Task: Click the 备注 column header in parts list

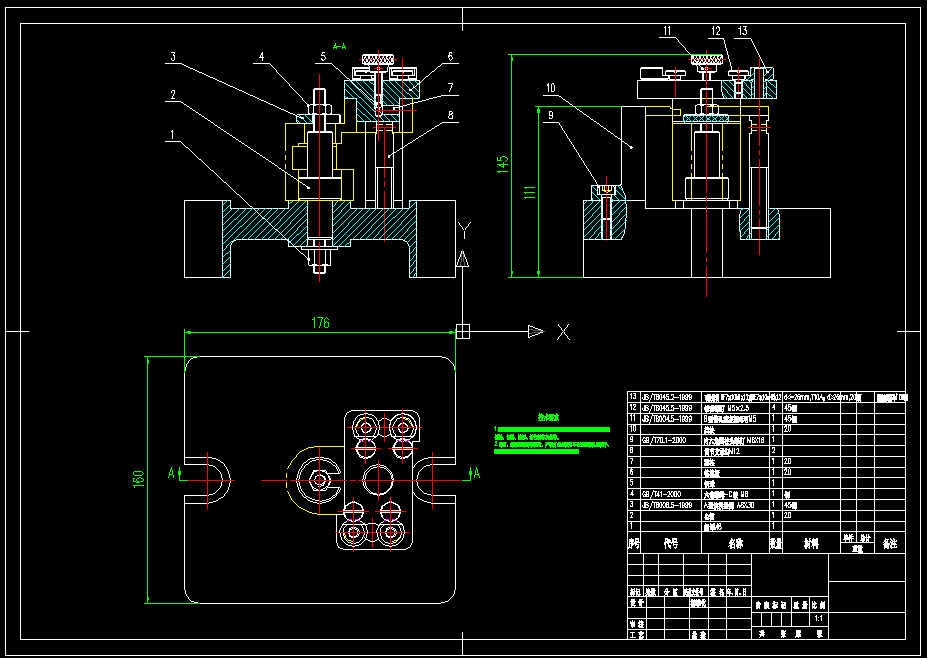Action: [x=890, y=544]
